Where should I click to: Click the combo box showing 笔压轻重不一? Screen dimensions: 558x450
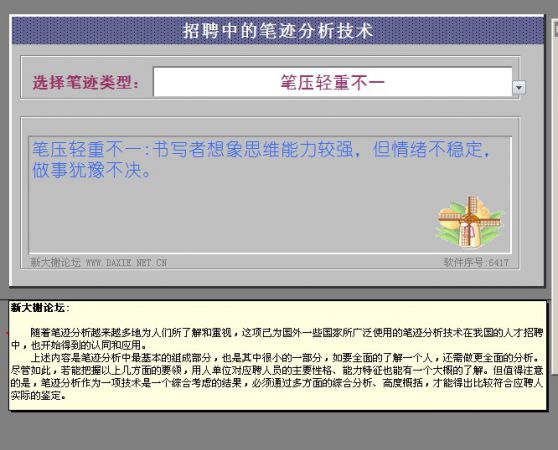pos(332,82)
